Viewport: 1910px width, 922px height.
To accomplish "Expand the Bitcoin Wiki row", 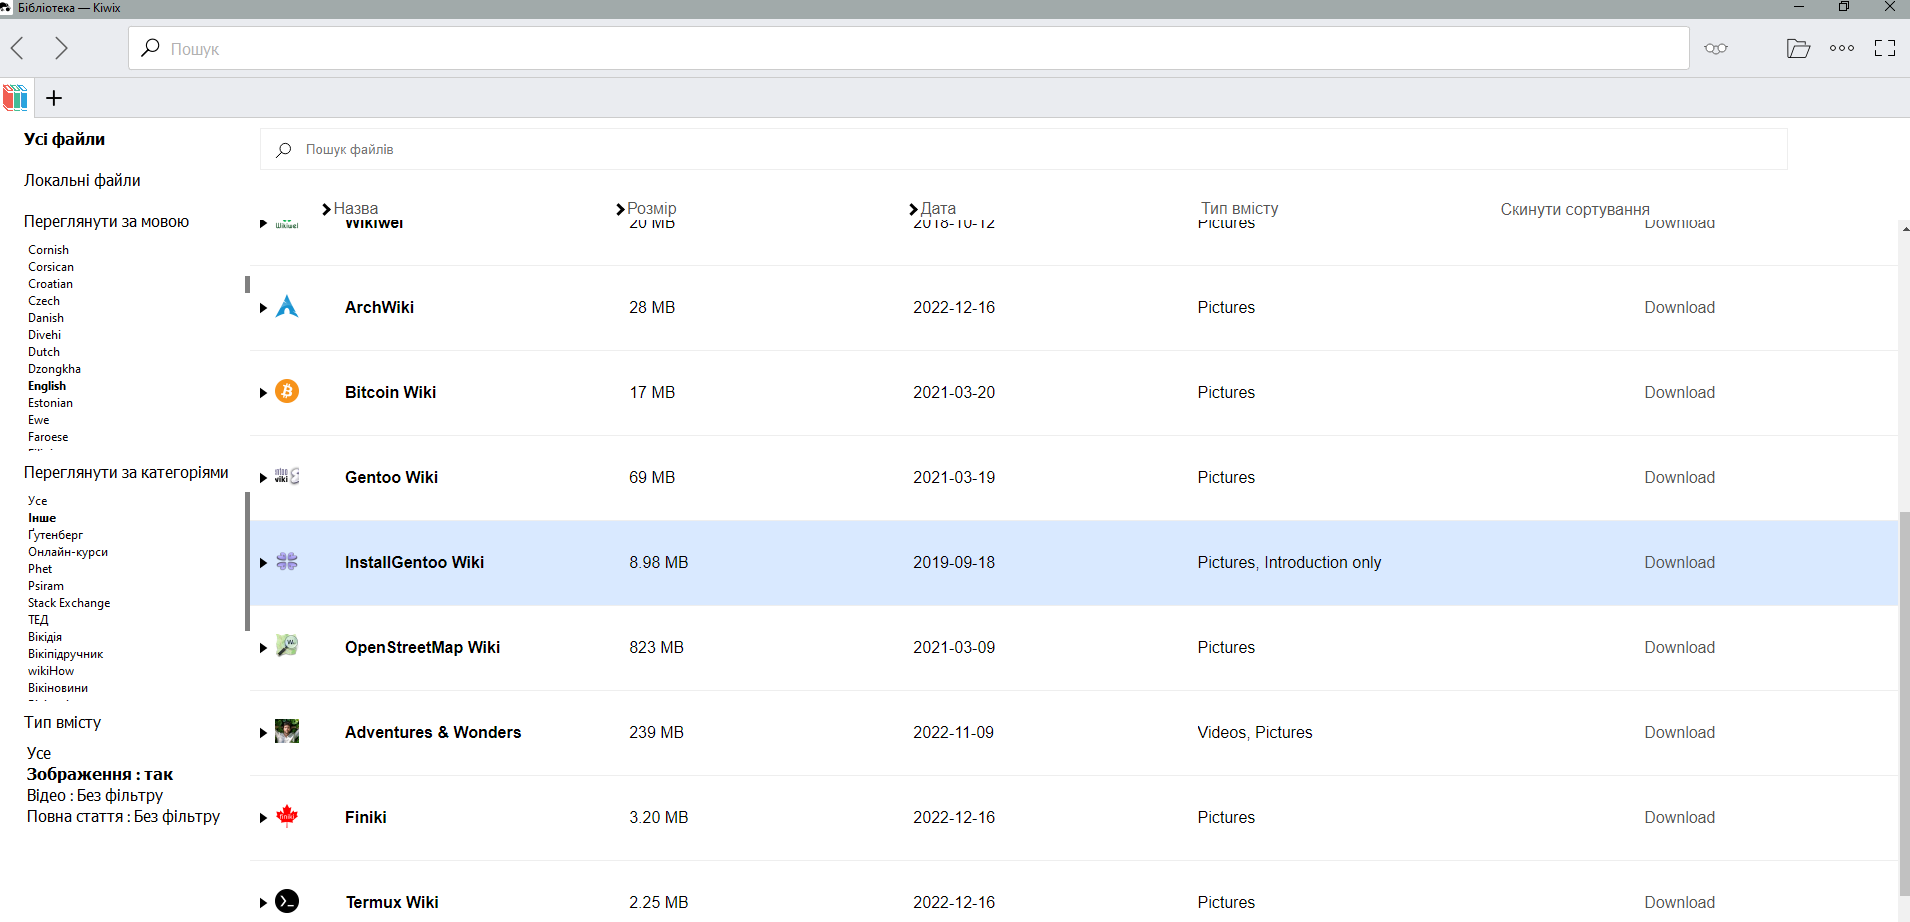I will (x=263, y=393).
